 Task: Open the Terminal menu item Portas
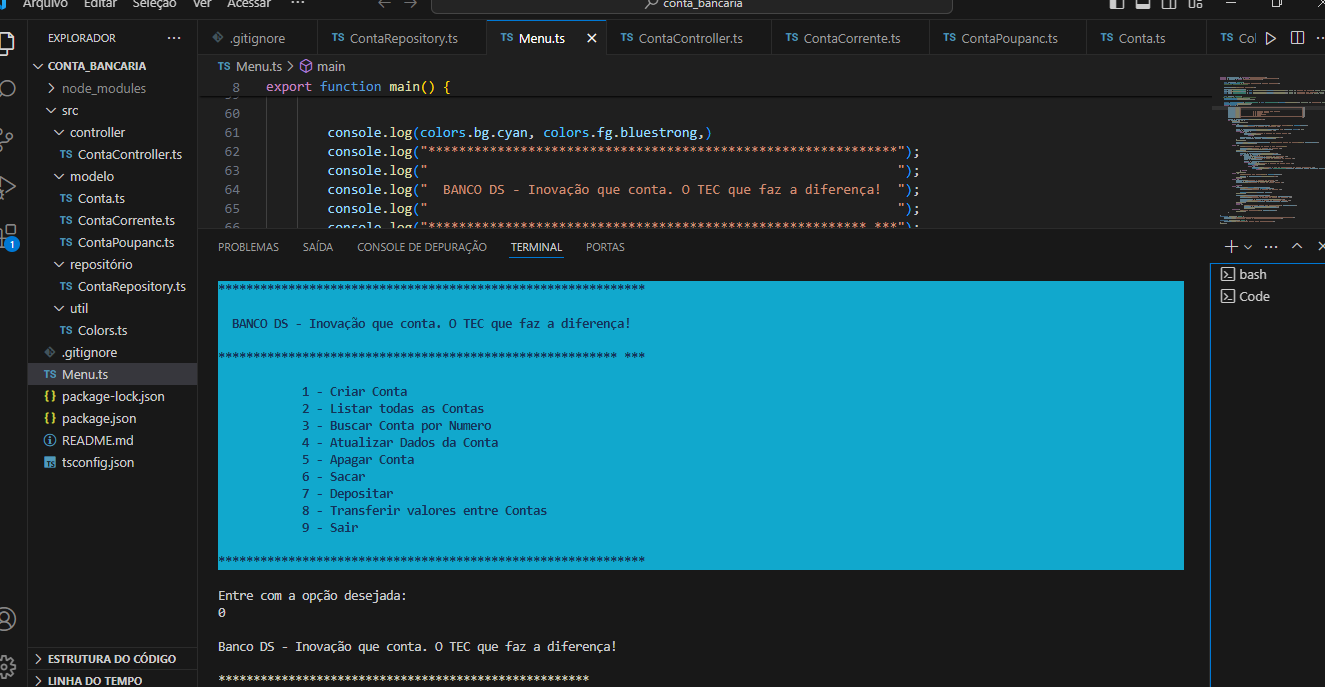[605, 246]
